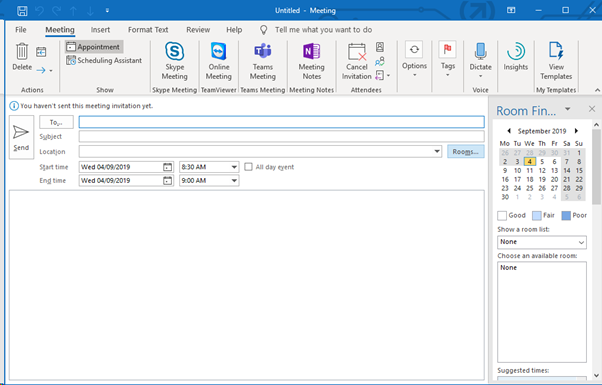602x385 pixels.
Task: Open the End time date picker
Action: 167,180
